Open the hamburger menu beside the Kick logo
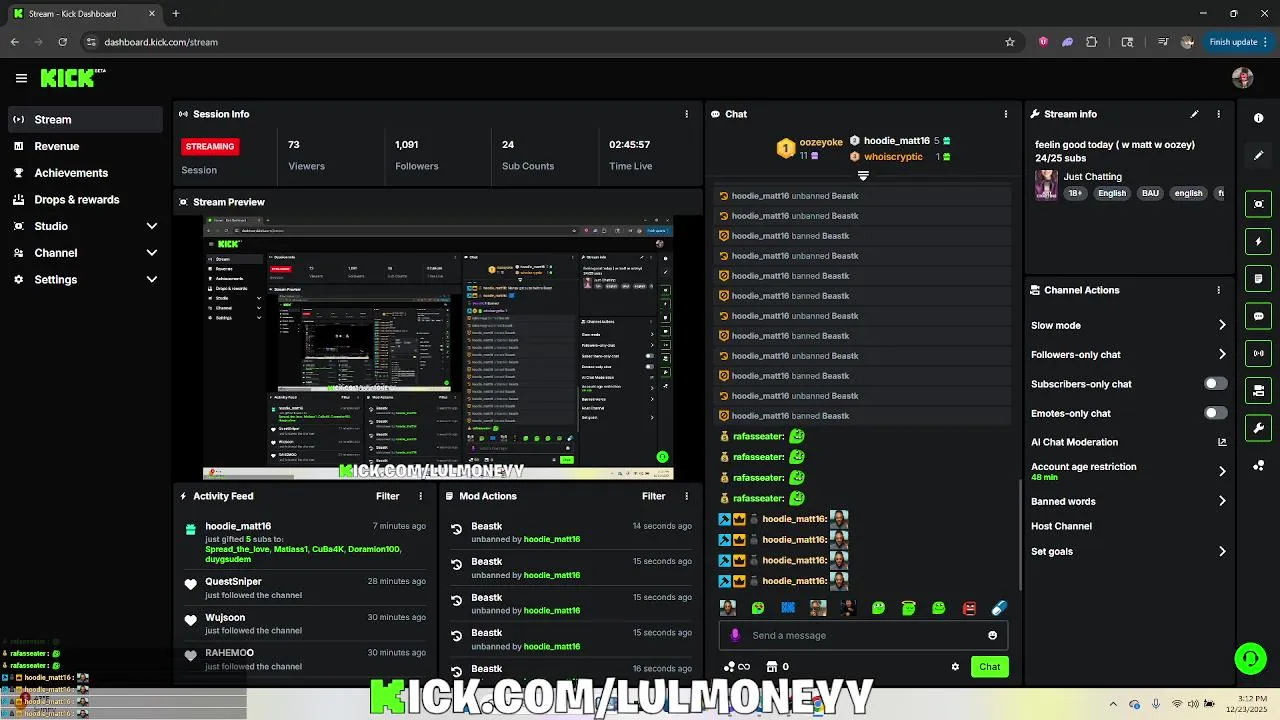Viewport: 1280px width, 720px height. (21, 78)
